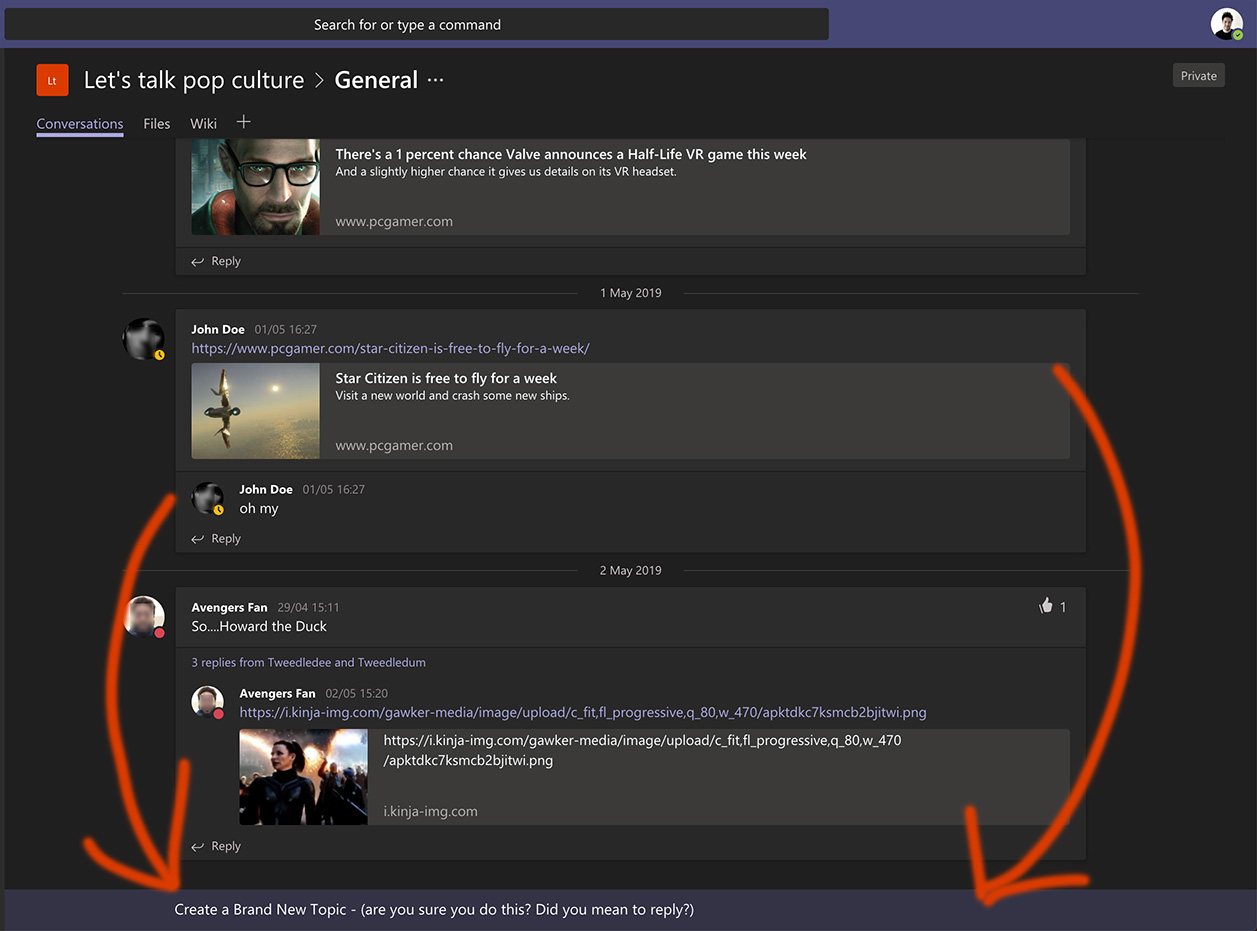Click the Private badge in top right
The height and width of the screenshot is (931, 1257).
1198,75
